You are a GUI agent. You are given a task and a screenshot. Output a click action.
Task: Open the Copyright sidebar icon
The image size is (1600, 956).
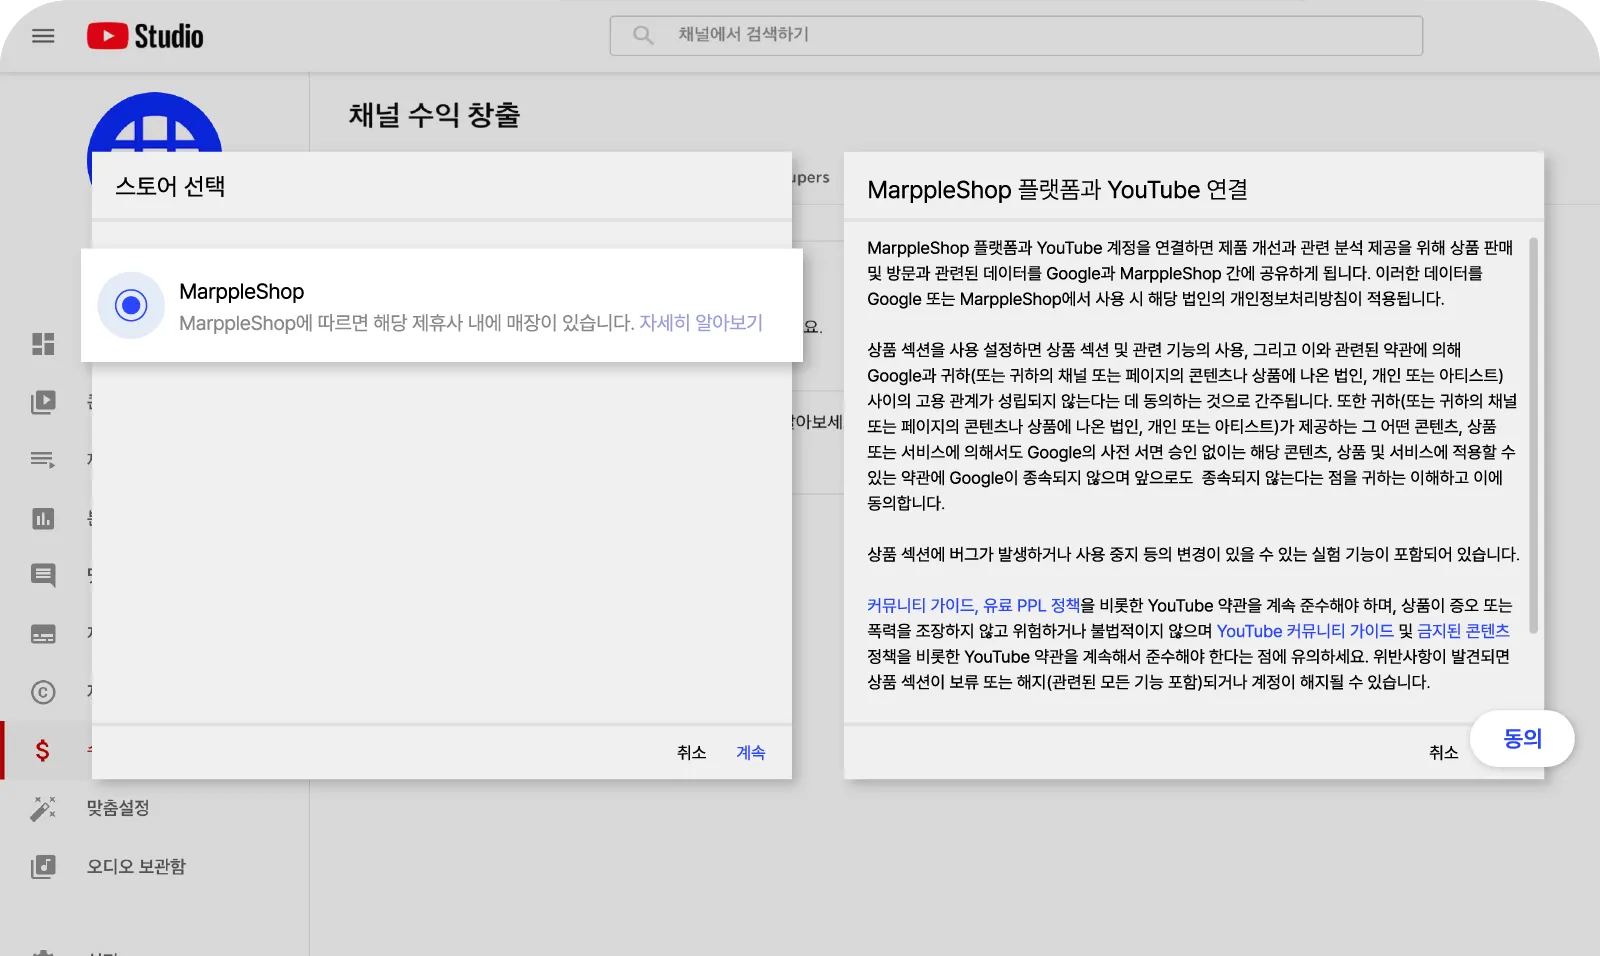click(x=43, y=692)
